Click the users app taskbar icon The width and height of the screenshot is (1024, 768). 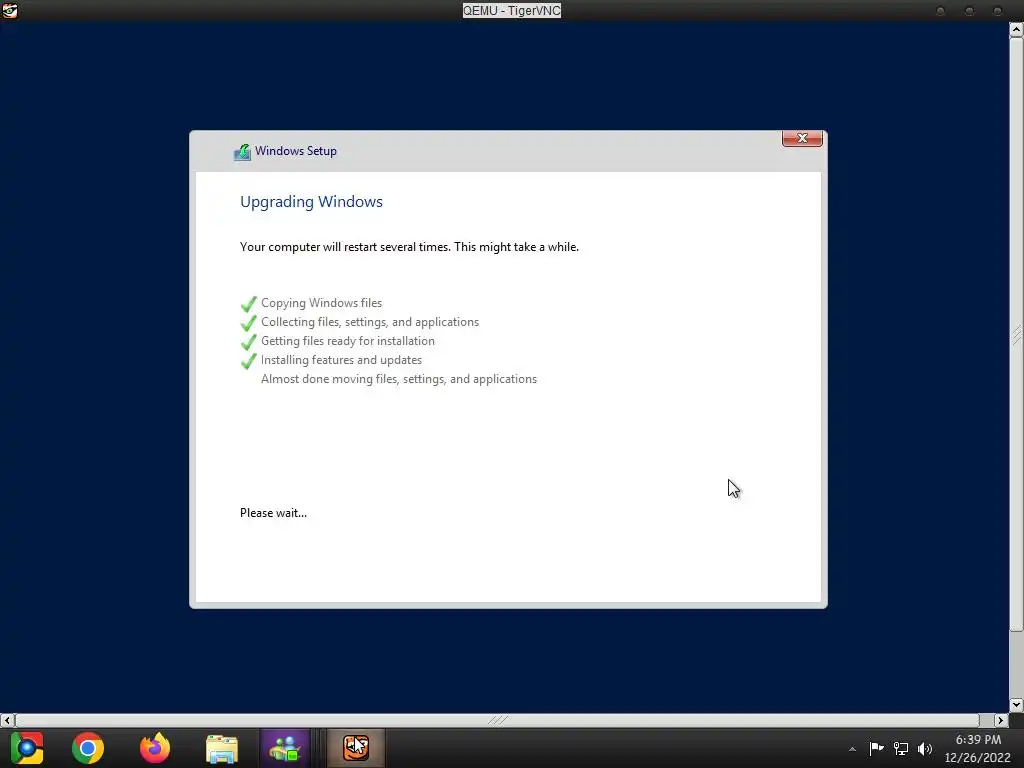[285, 748]
